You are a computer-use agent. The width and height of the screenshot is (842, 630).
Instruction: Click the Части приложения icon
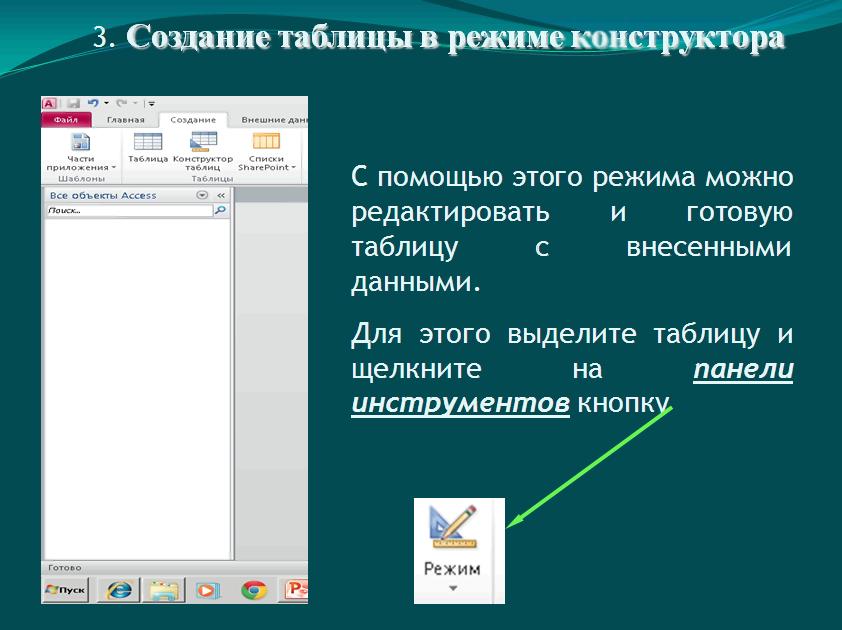[x=80, y=143]
